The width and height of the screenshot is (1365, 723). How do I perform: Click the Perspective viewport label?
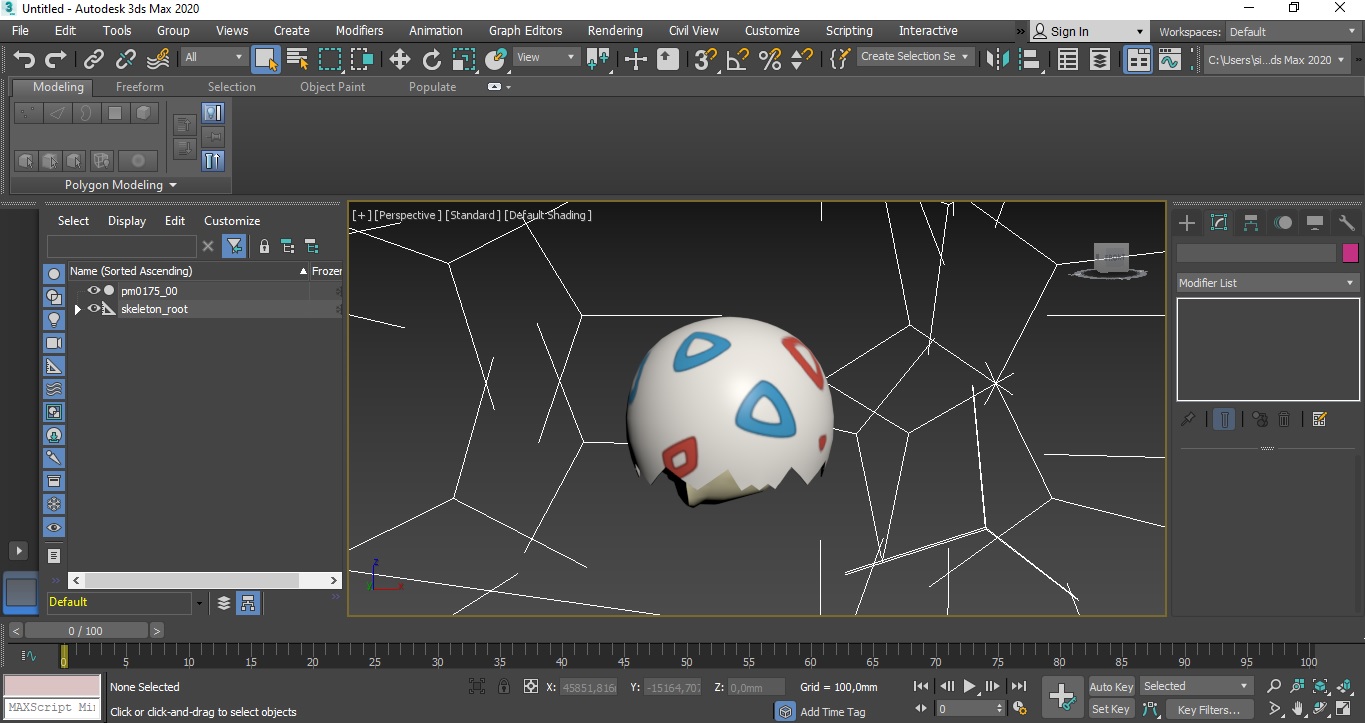point(406,215)
